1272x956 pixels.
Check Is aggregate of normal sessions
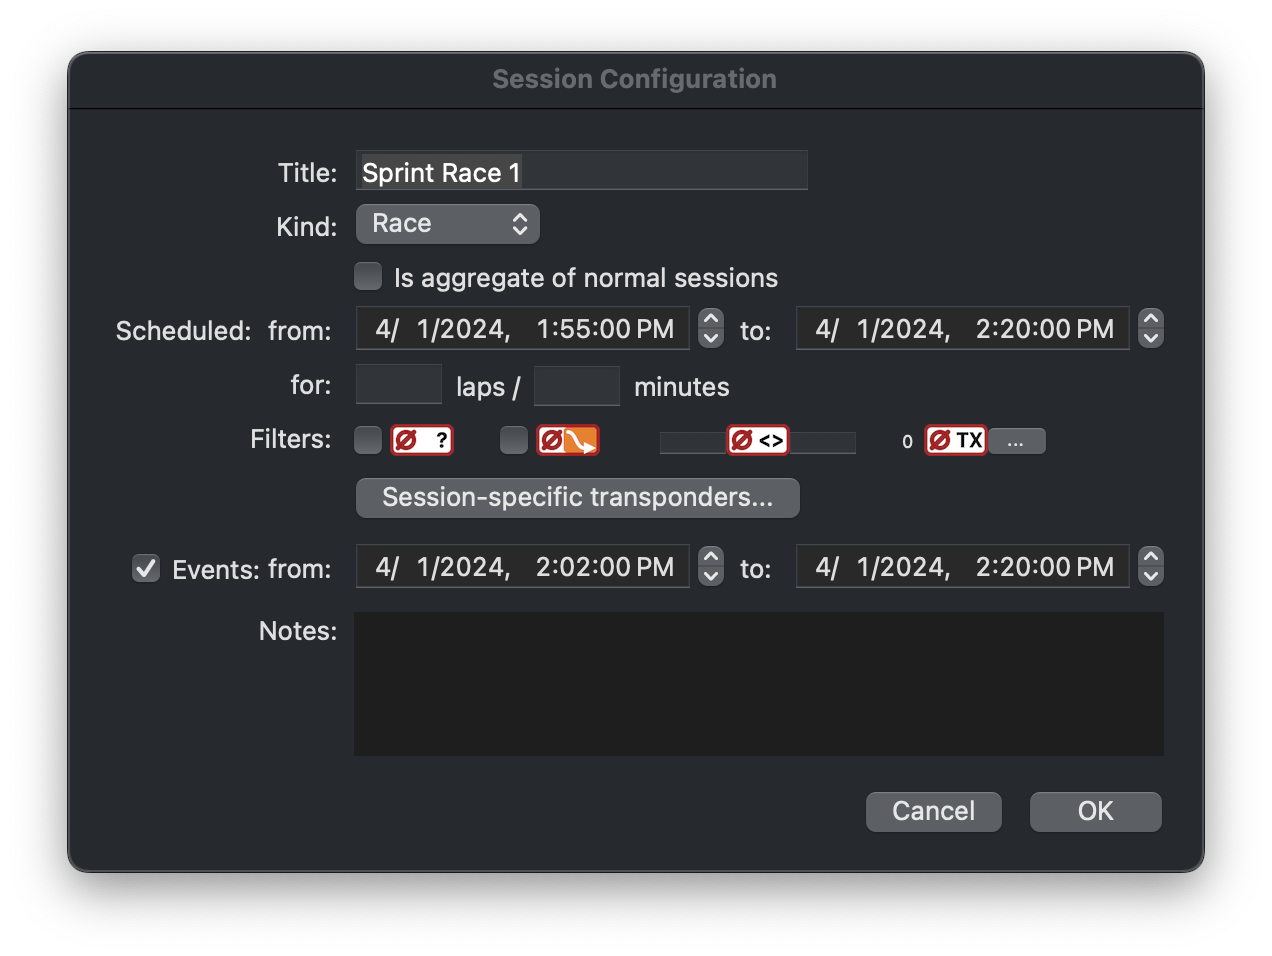(368, 277)
